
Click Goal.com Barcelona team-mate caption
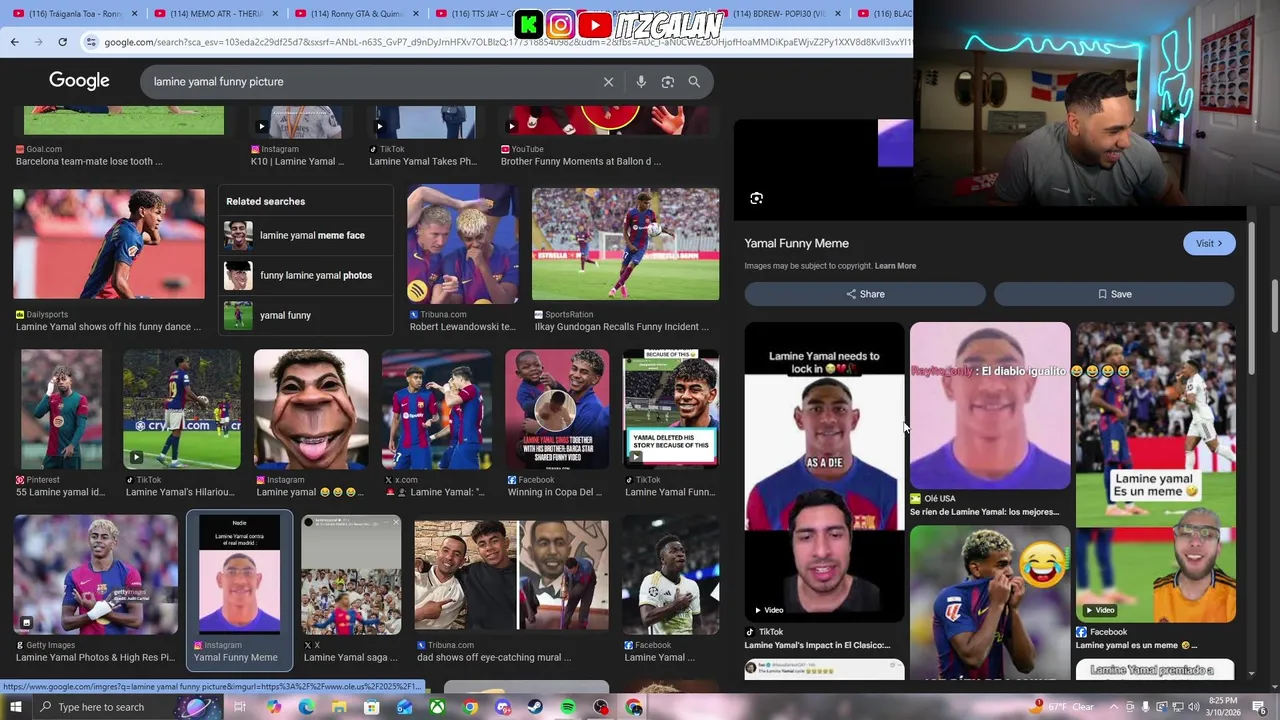point(89,161)
